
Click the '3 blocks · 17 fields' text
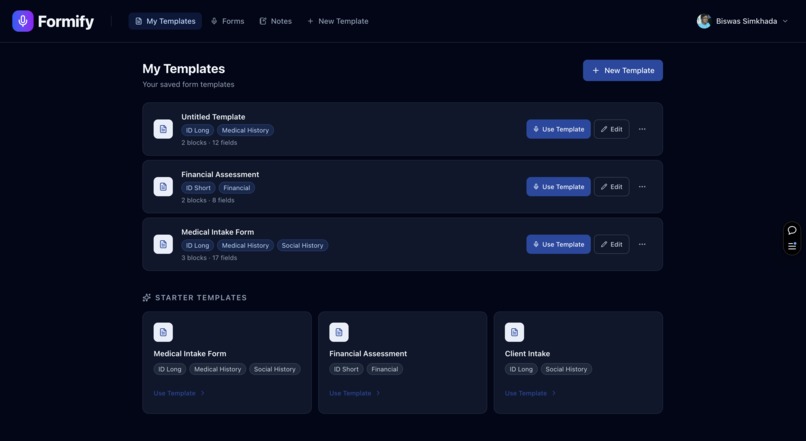(x=209, y=258)
